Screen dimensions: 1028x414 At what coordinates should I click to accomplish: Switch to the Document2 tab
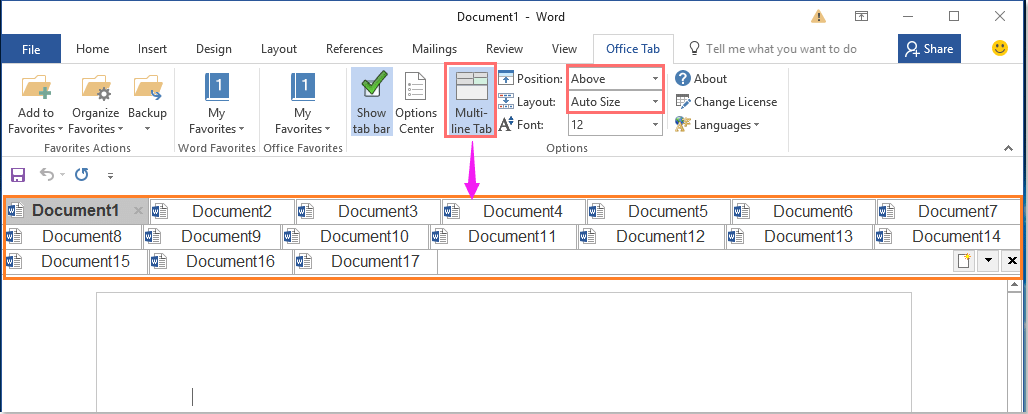click(222, 211)
